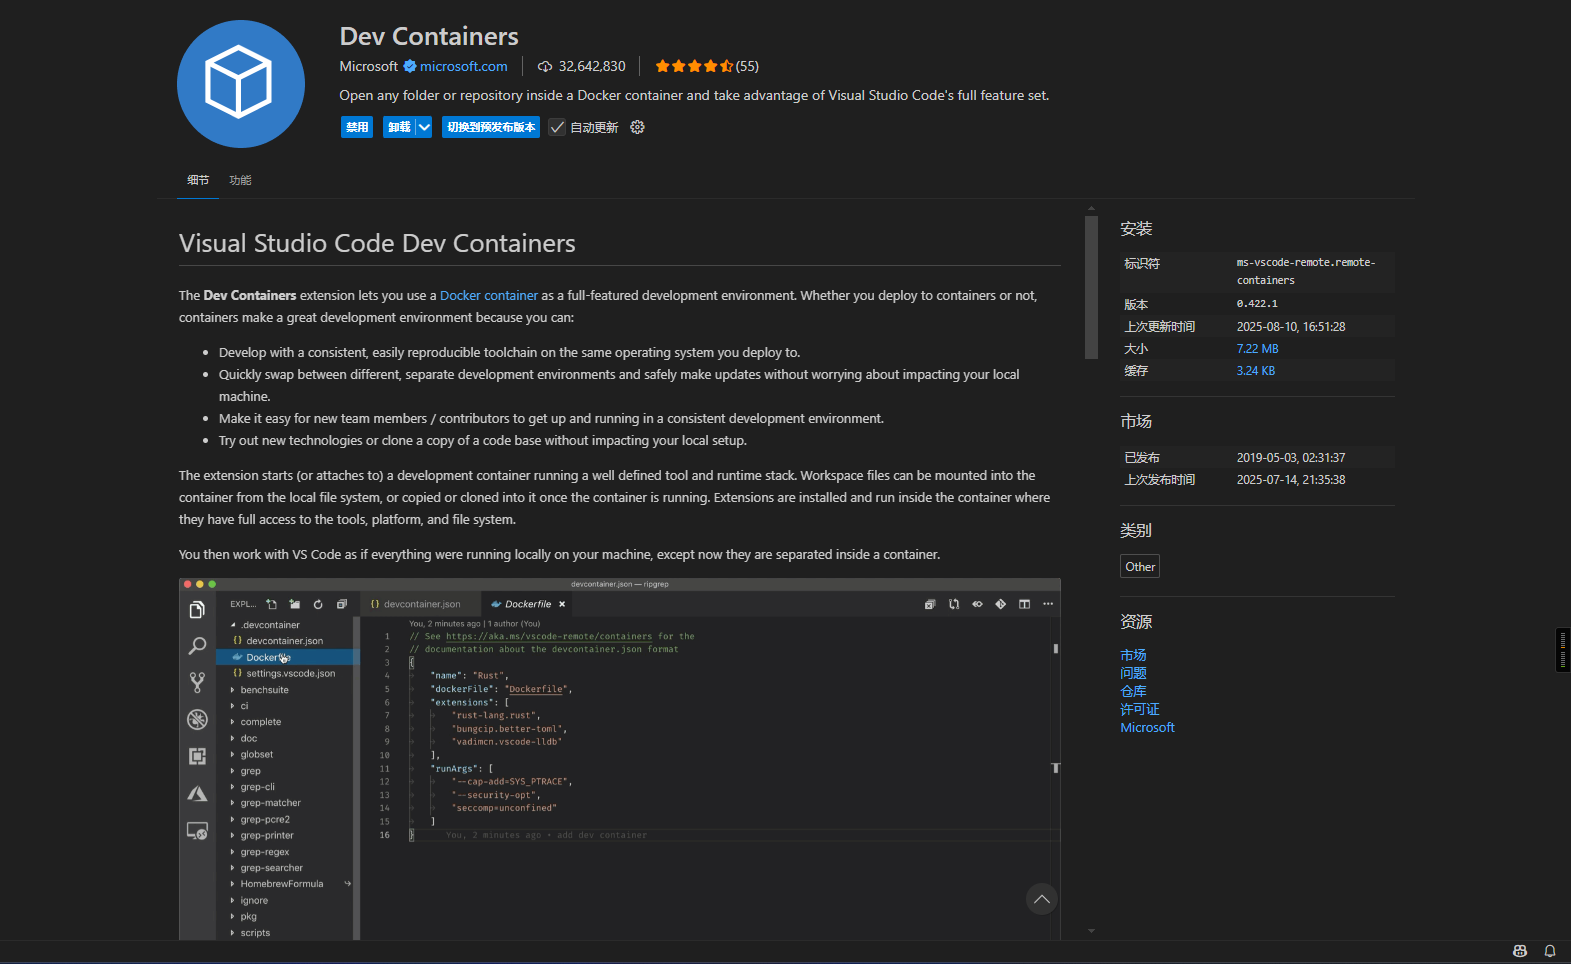Click the 7.22 MB size link
Viewport: 1571px width, 964px height.
[1257, 349]
